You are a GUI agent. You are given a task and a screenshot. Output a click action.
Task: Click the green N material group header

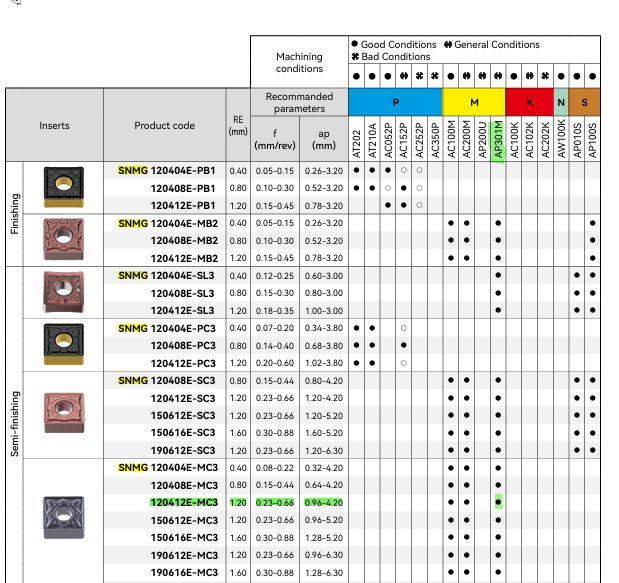(561, 102)
